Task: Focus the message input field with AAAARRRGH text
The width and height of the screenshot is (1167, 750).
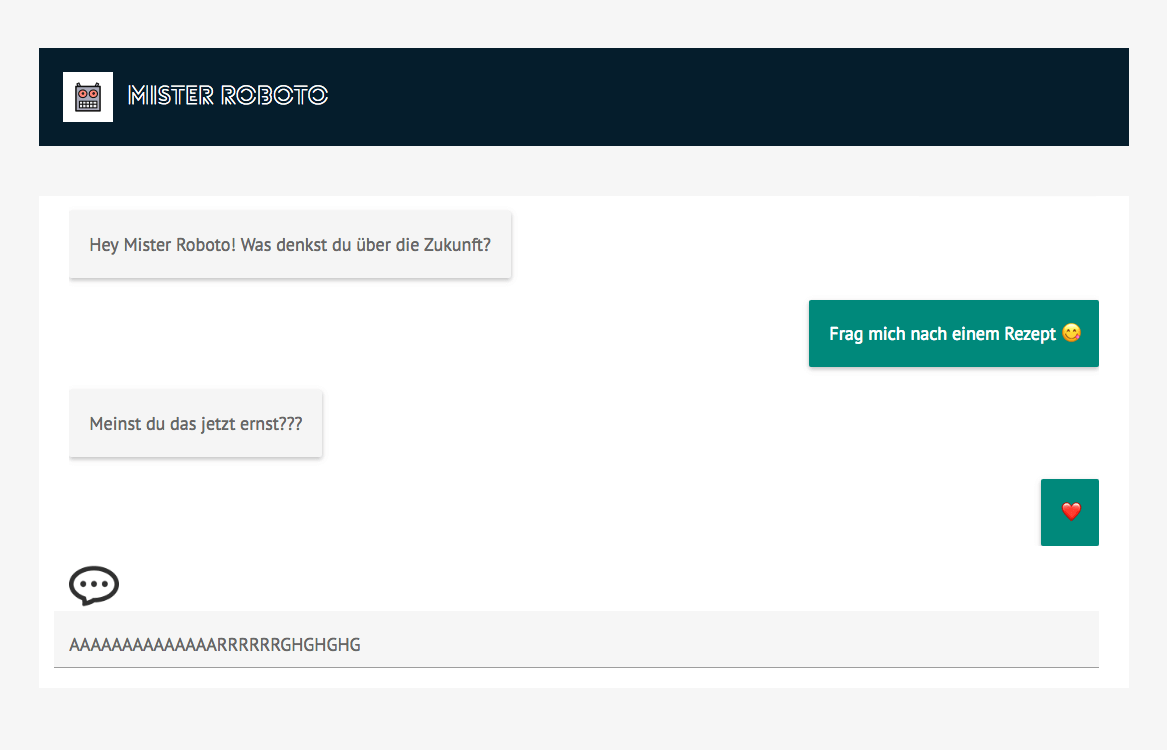Action: pyautogui.click(x=576, y=640)
